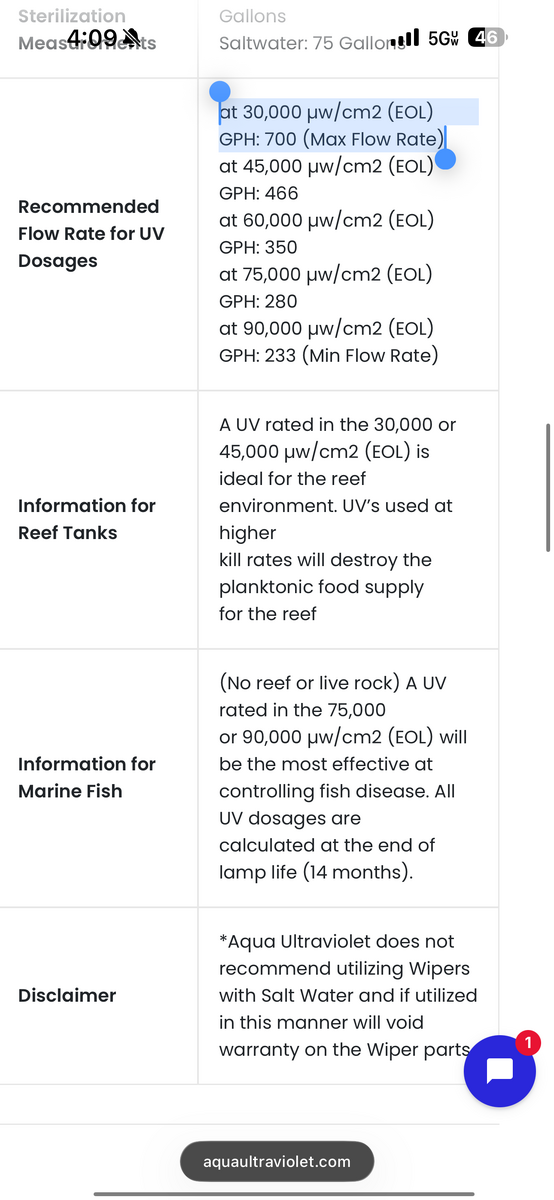This screenshot has height=1200, width=554.
Task: Tap the aquaultraviolet.com address pill
Action: pos(277,1161)
